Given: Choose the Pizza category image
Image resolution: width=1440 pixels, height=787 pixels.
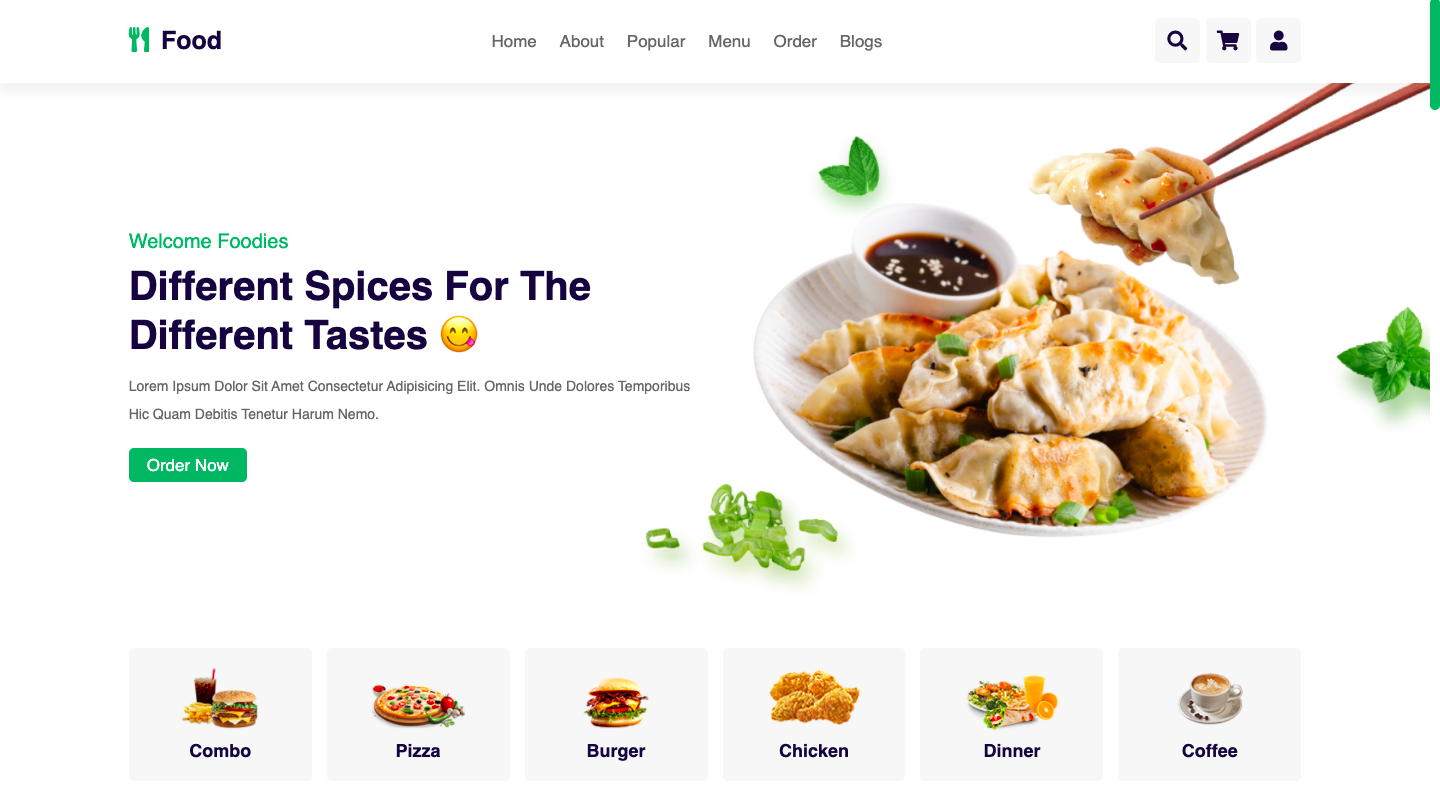Looking at the screenshot, I should point(418,704).
